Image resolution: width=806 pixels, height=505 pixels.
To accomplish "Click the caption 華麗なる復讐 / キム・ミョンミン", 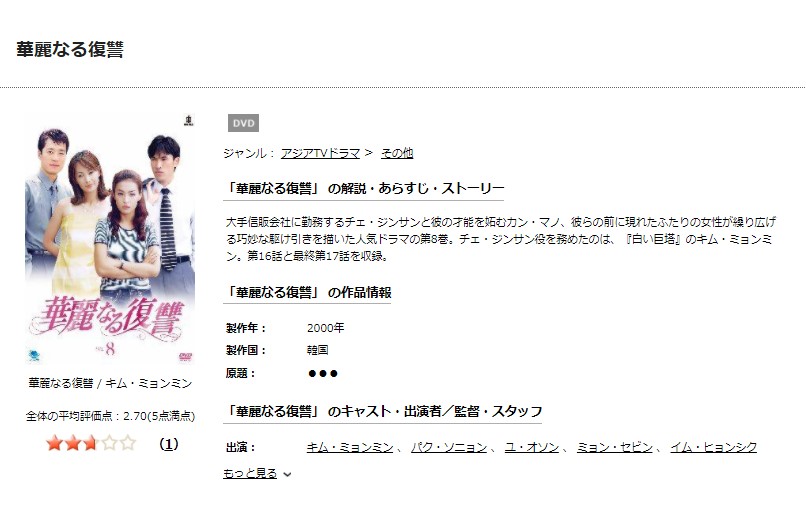I will (x=110, y=383).
